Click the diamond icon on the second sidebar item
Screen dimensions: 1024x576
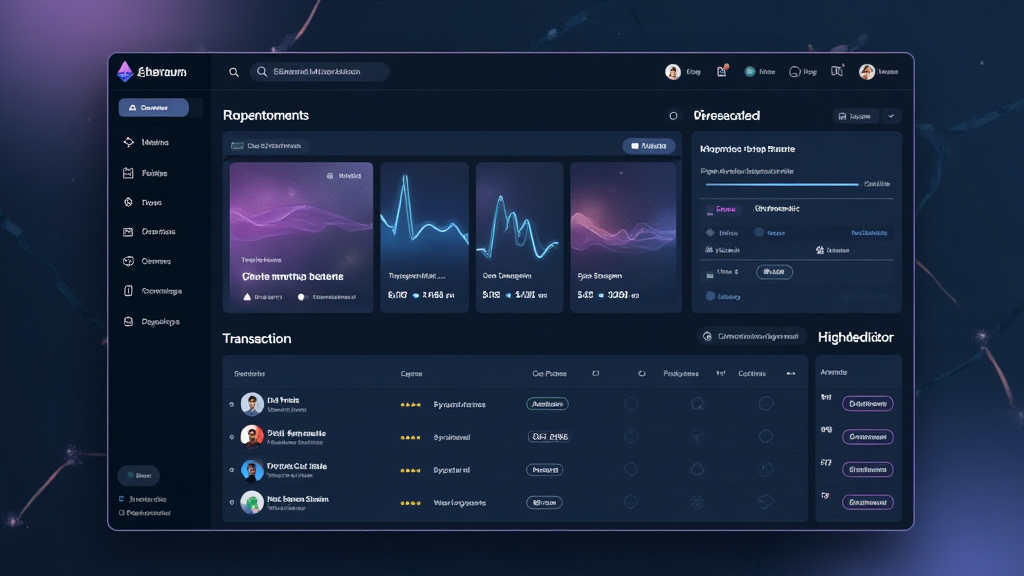point(128,143)
